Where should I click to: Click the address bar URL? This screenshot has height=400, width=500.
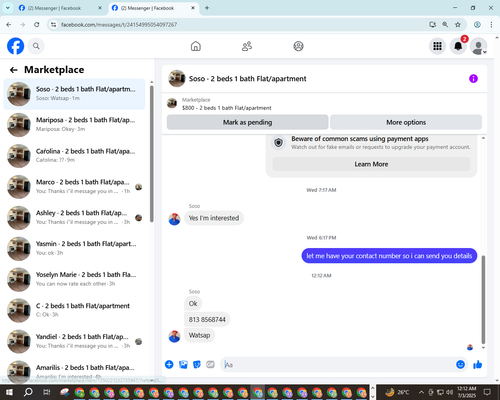[119, 25]
